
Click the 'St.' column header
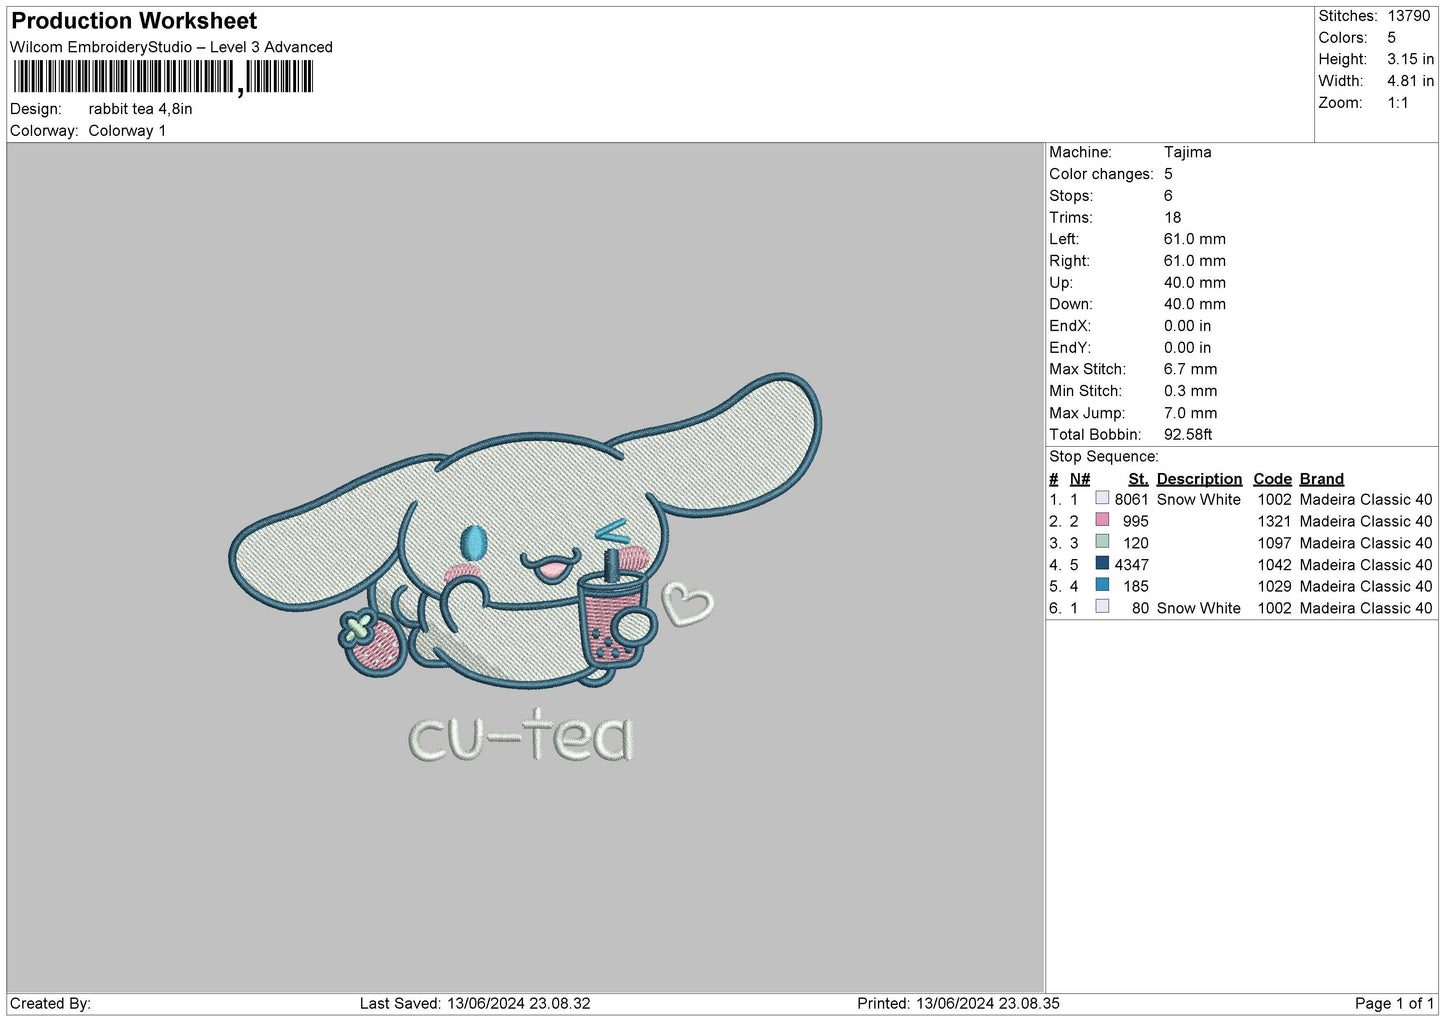pos(1138,479)
